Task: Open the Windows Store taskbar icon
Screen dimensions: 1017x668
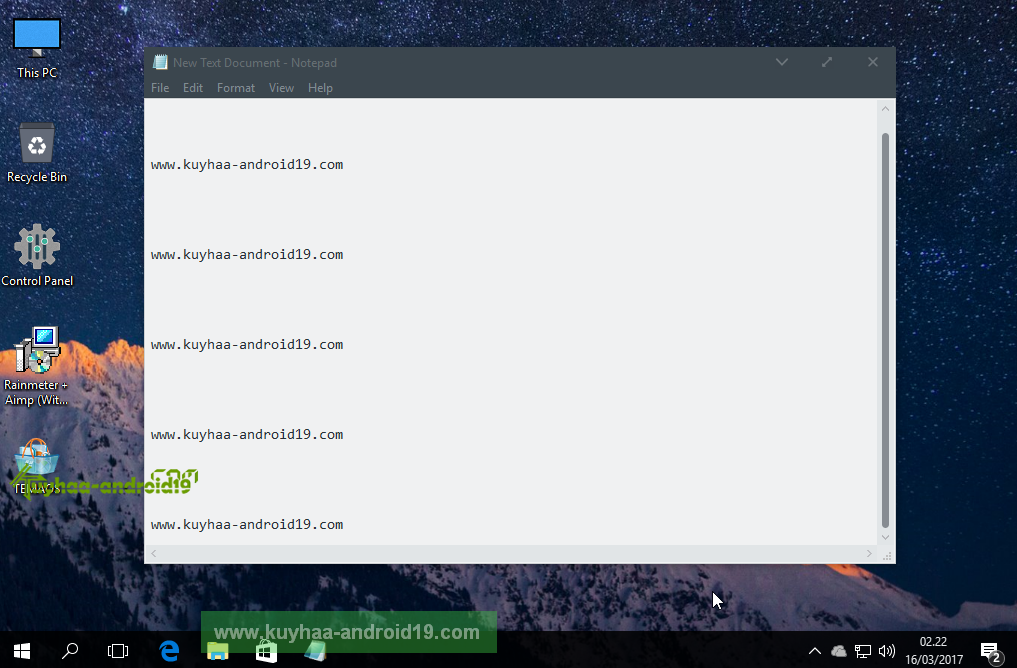Action: [267, 650]
